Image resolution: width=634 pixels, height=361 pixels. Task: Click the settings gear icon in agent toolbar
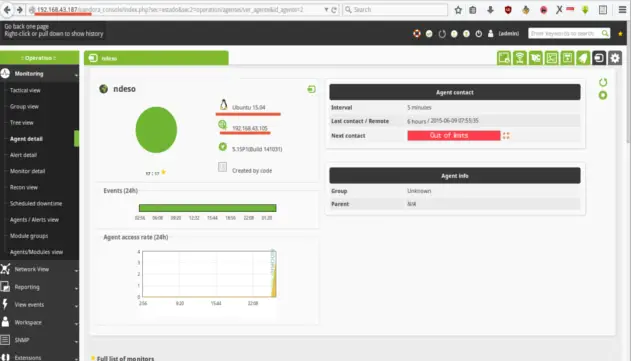click(x=615, y=58)
